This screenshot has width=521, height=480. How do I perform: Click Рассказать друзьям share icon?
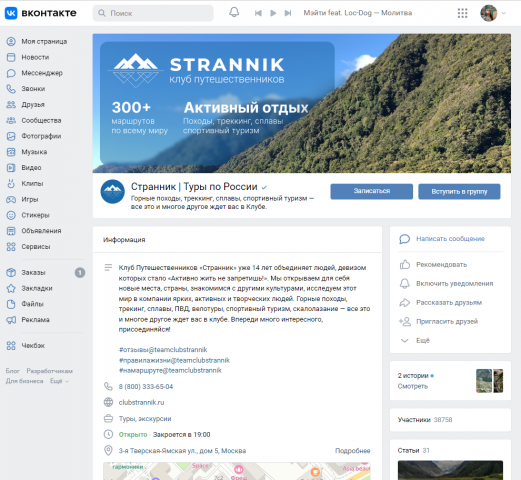coord(405,303)
